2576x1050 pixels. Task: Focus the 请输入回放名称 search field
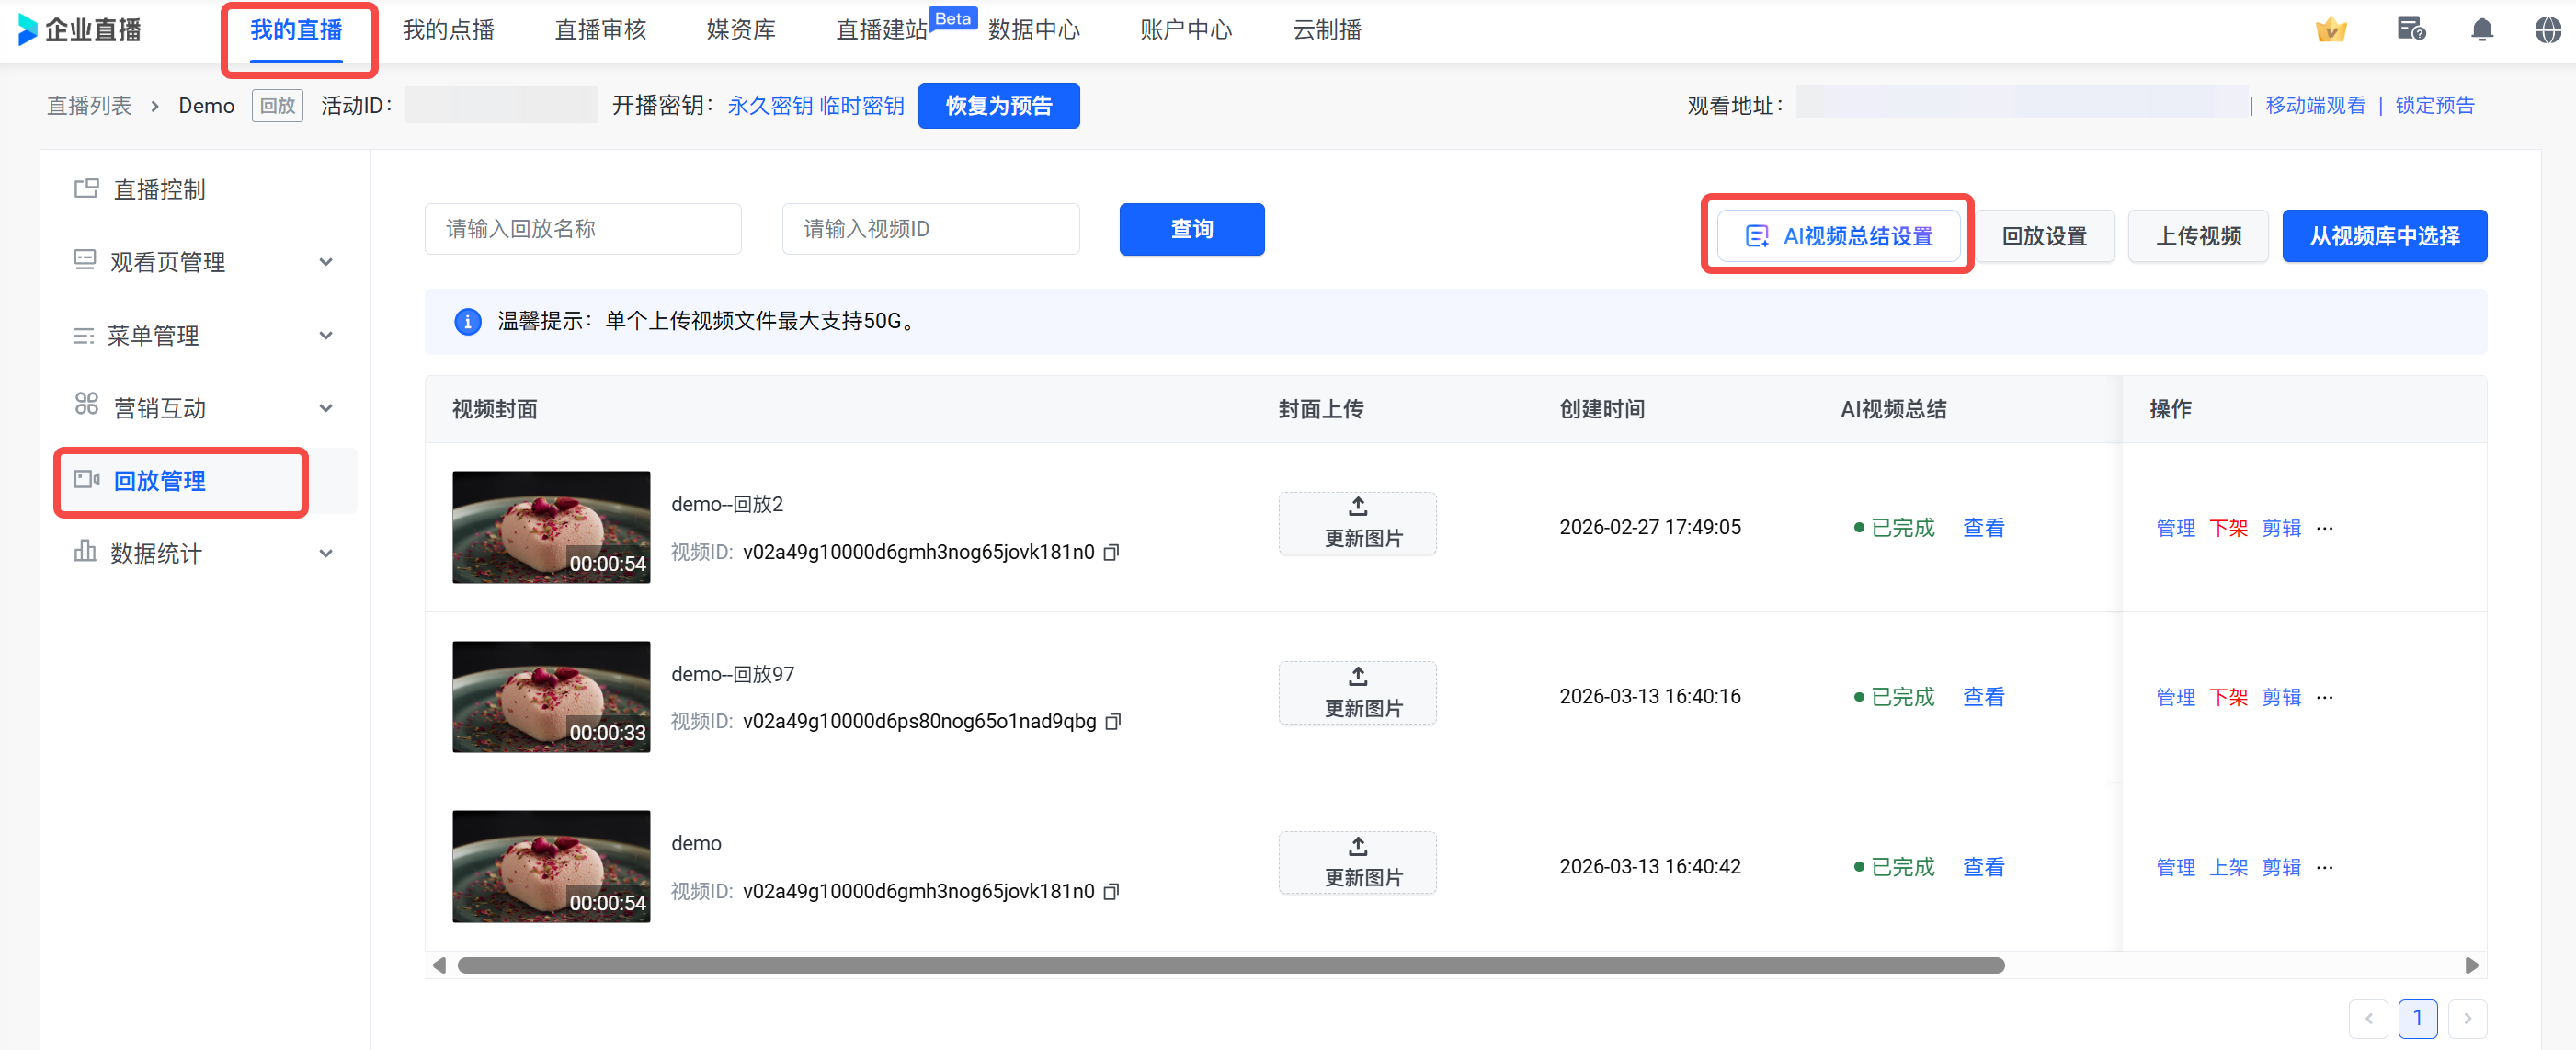click(583, 229)
